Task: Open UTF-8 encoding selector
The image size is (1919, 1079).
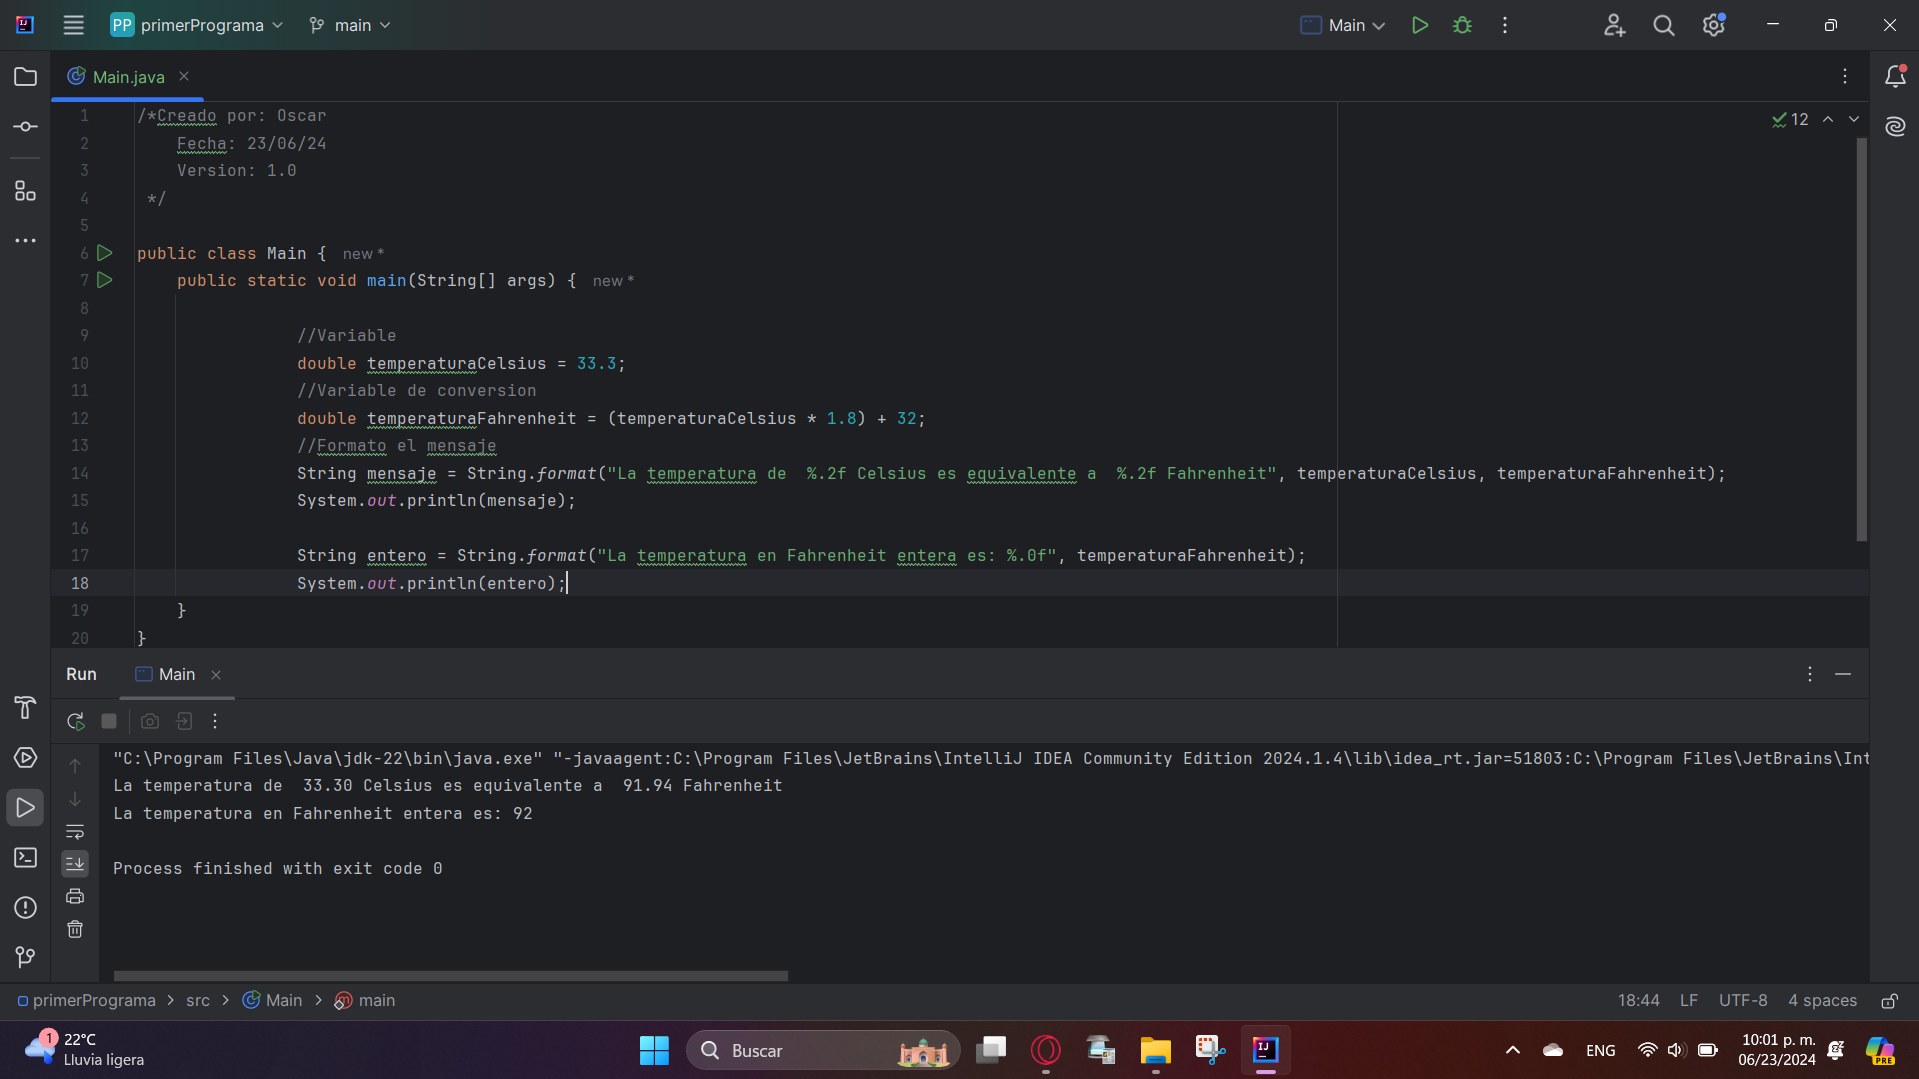Action: pyautogui.click(x=1743, y=1001)
